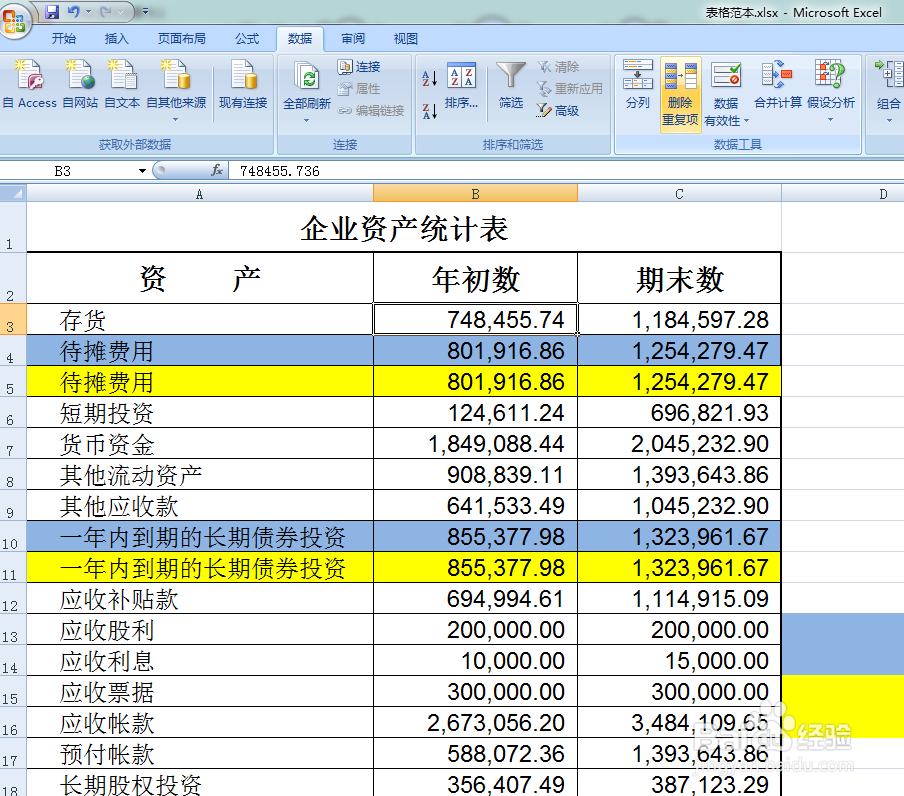Switch to the 审阅 tab

click(353, 39)
